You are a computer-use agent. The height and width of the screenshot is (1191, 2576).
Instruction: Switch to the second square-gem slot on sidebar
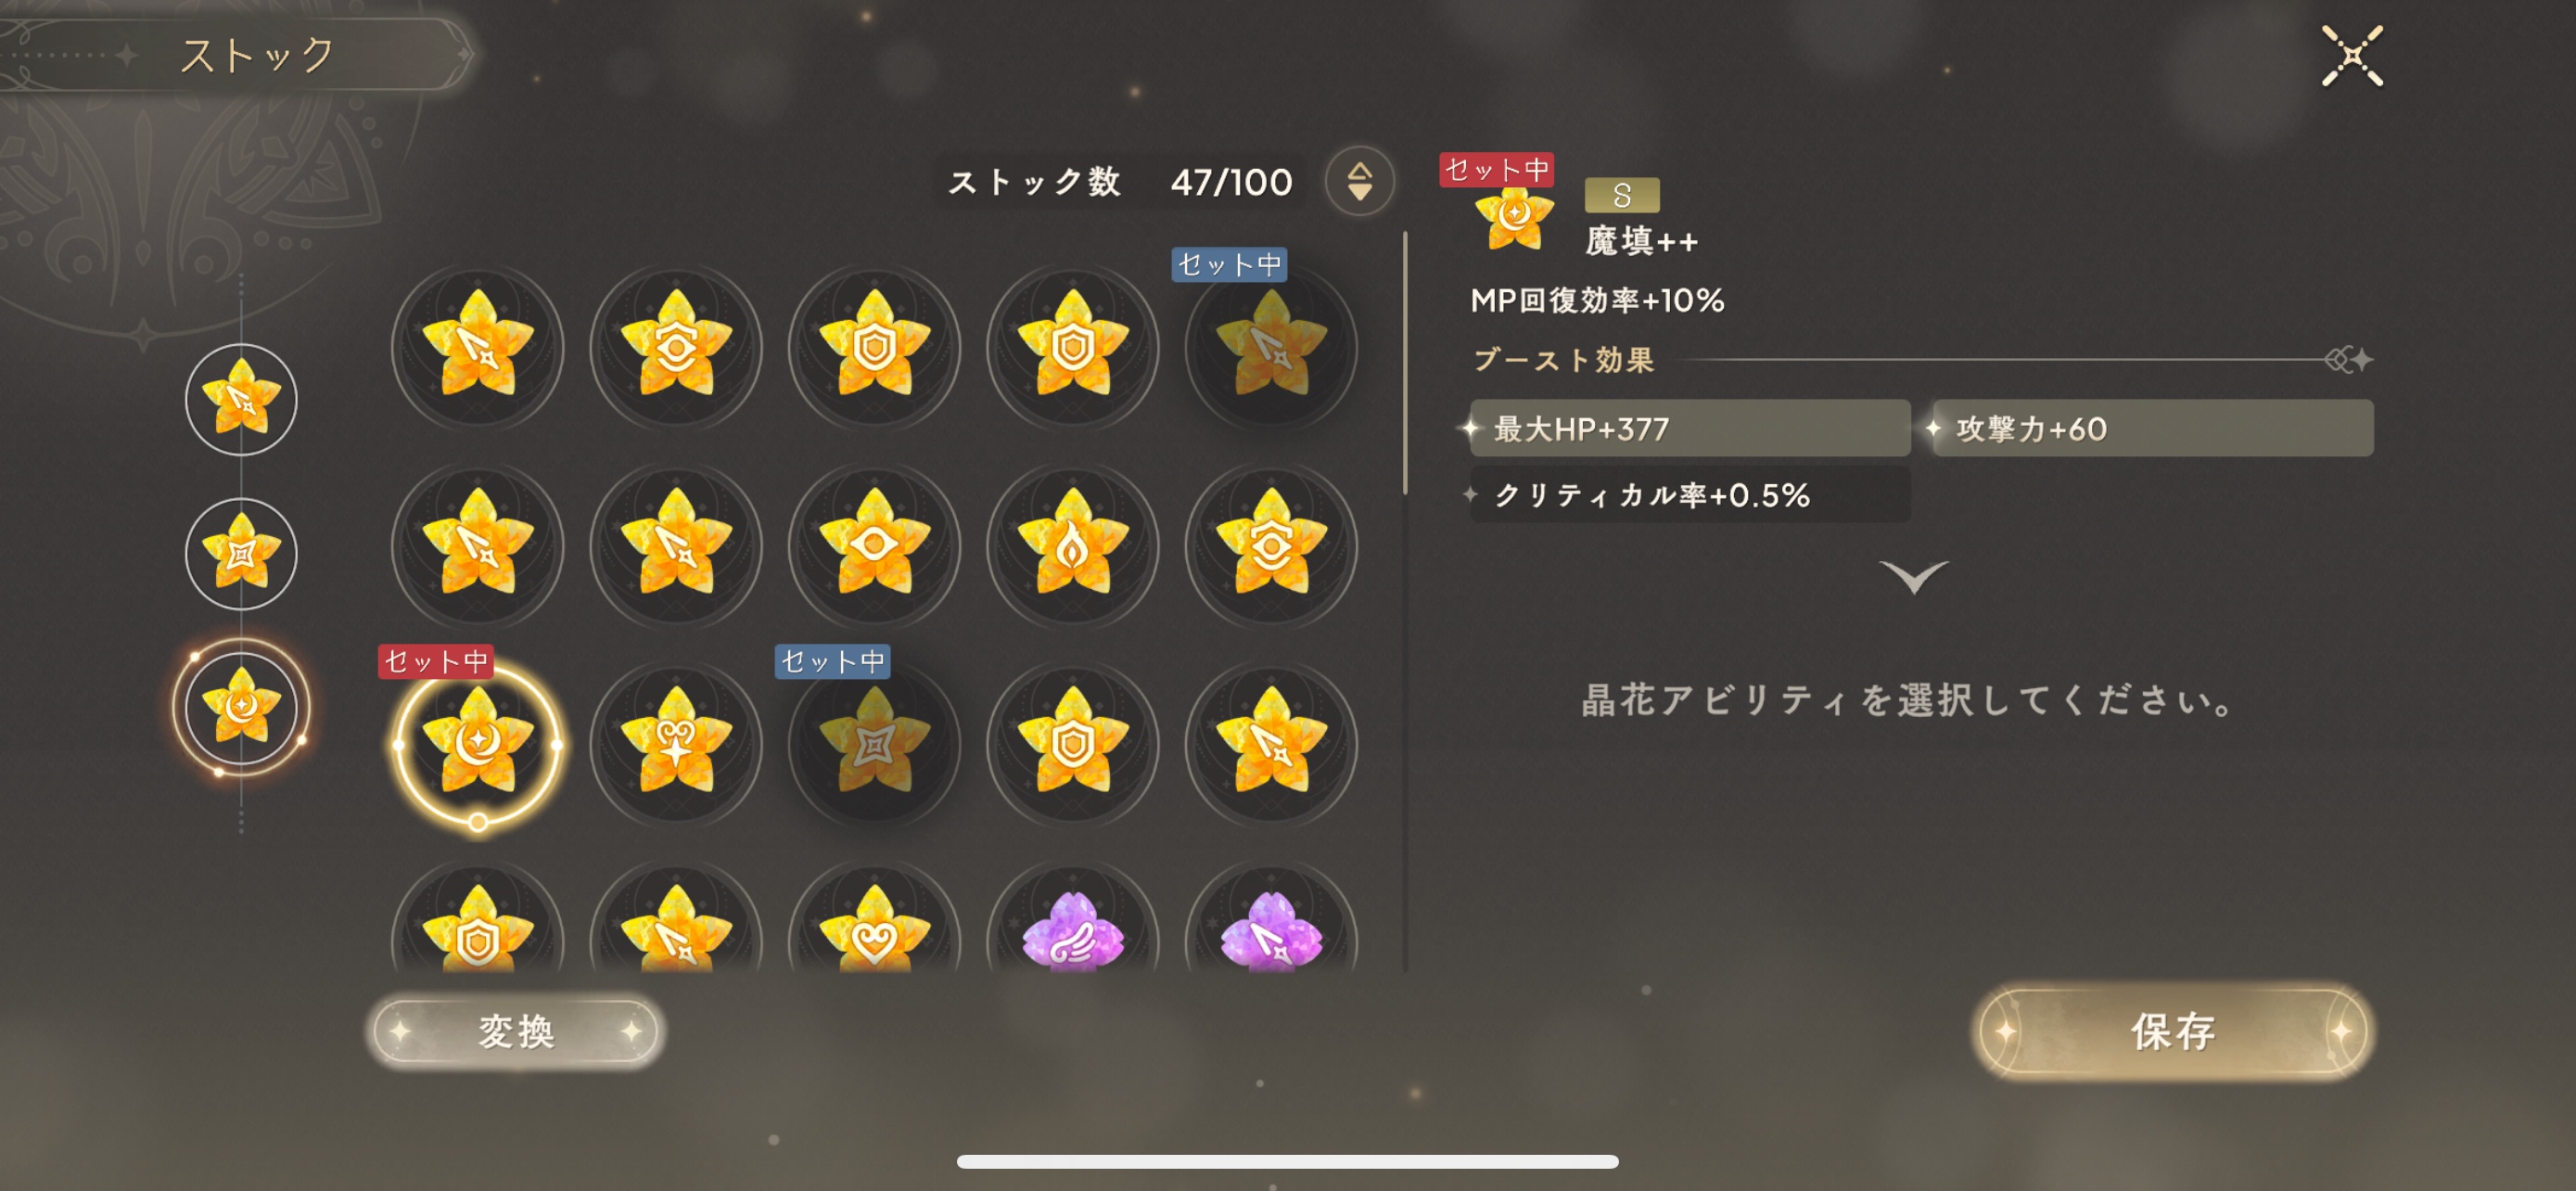[241, 553]
